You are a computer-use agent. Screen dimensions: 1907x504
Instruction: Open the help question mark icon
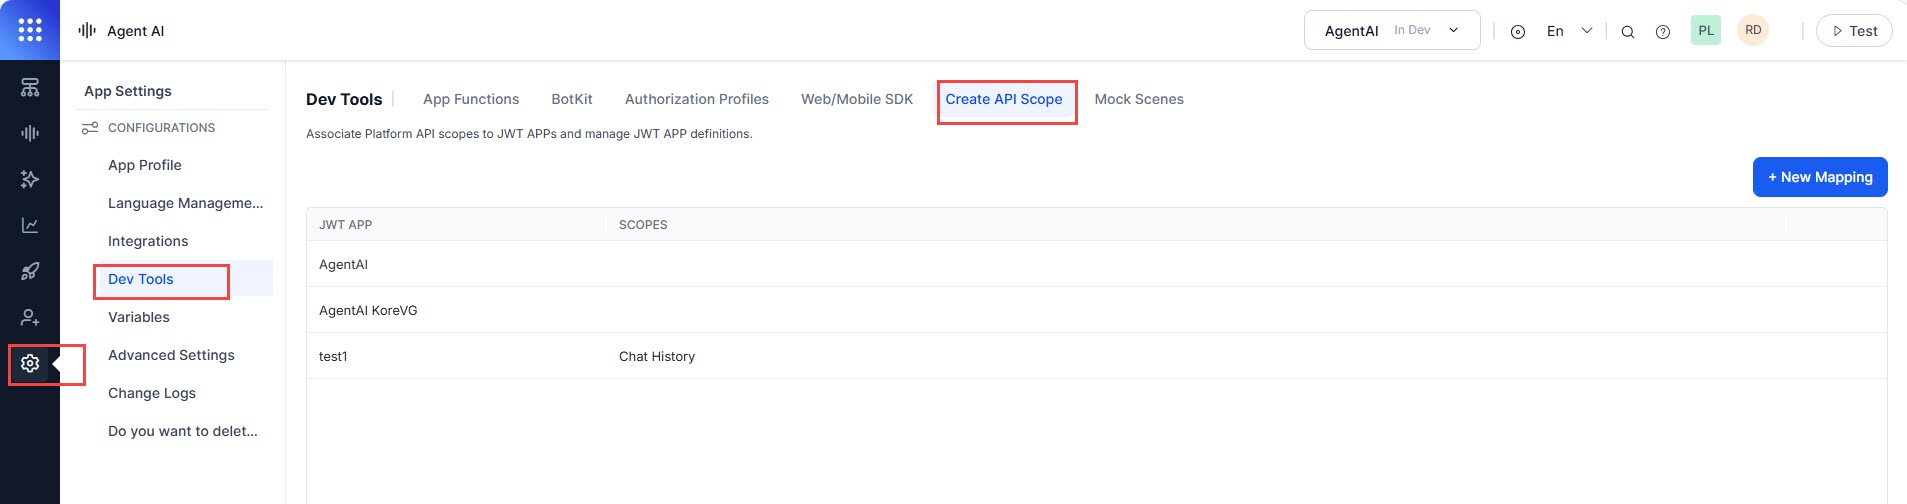(1662, 32)
